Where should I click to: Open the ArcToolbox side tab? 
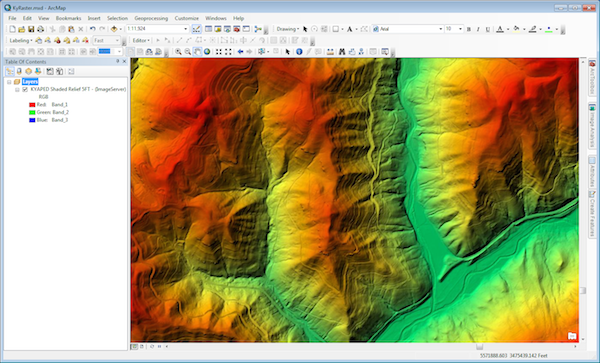(592, 78)
